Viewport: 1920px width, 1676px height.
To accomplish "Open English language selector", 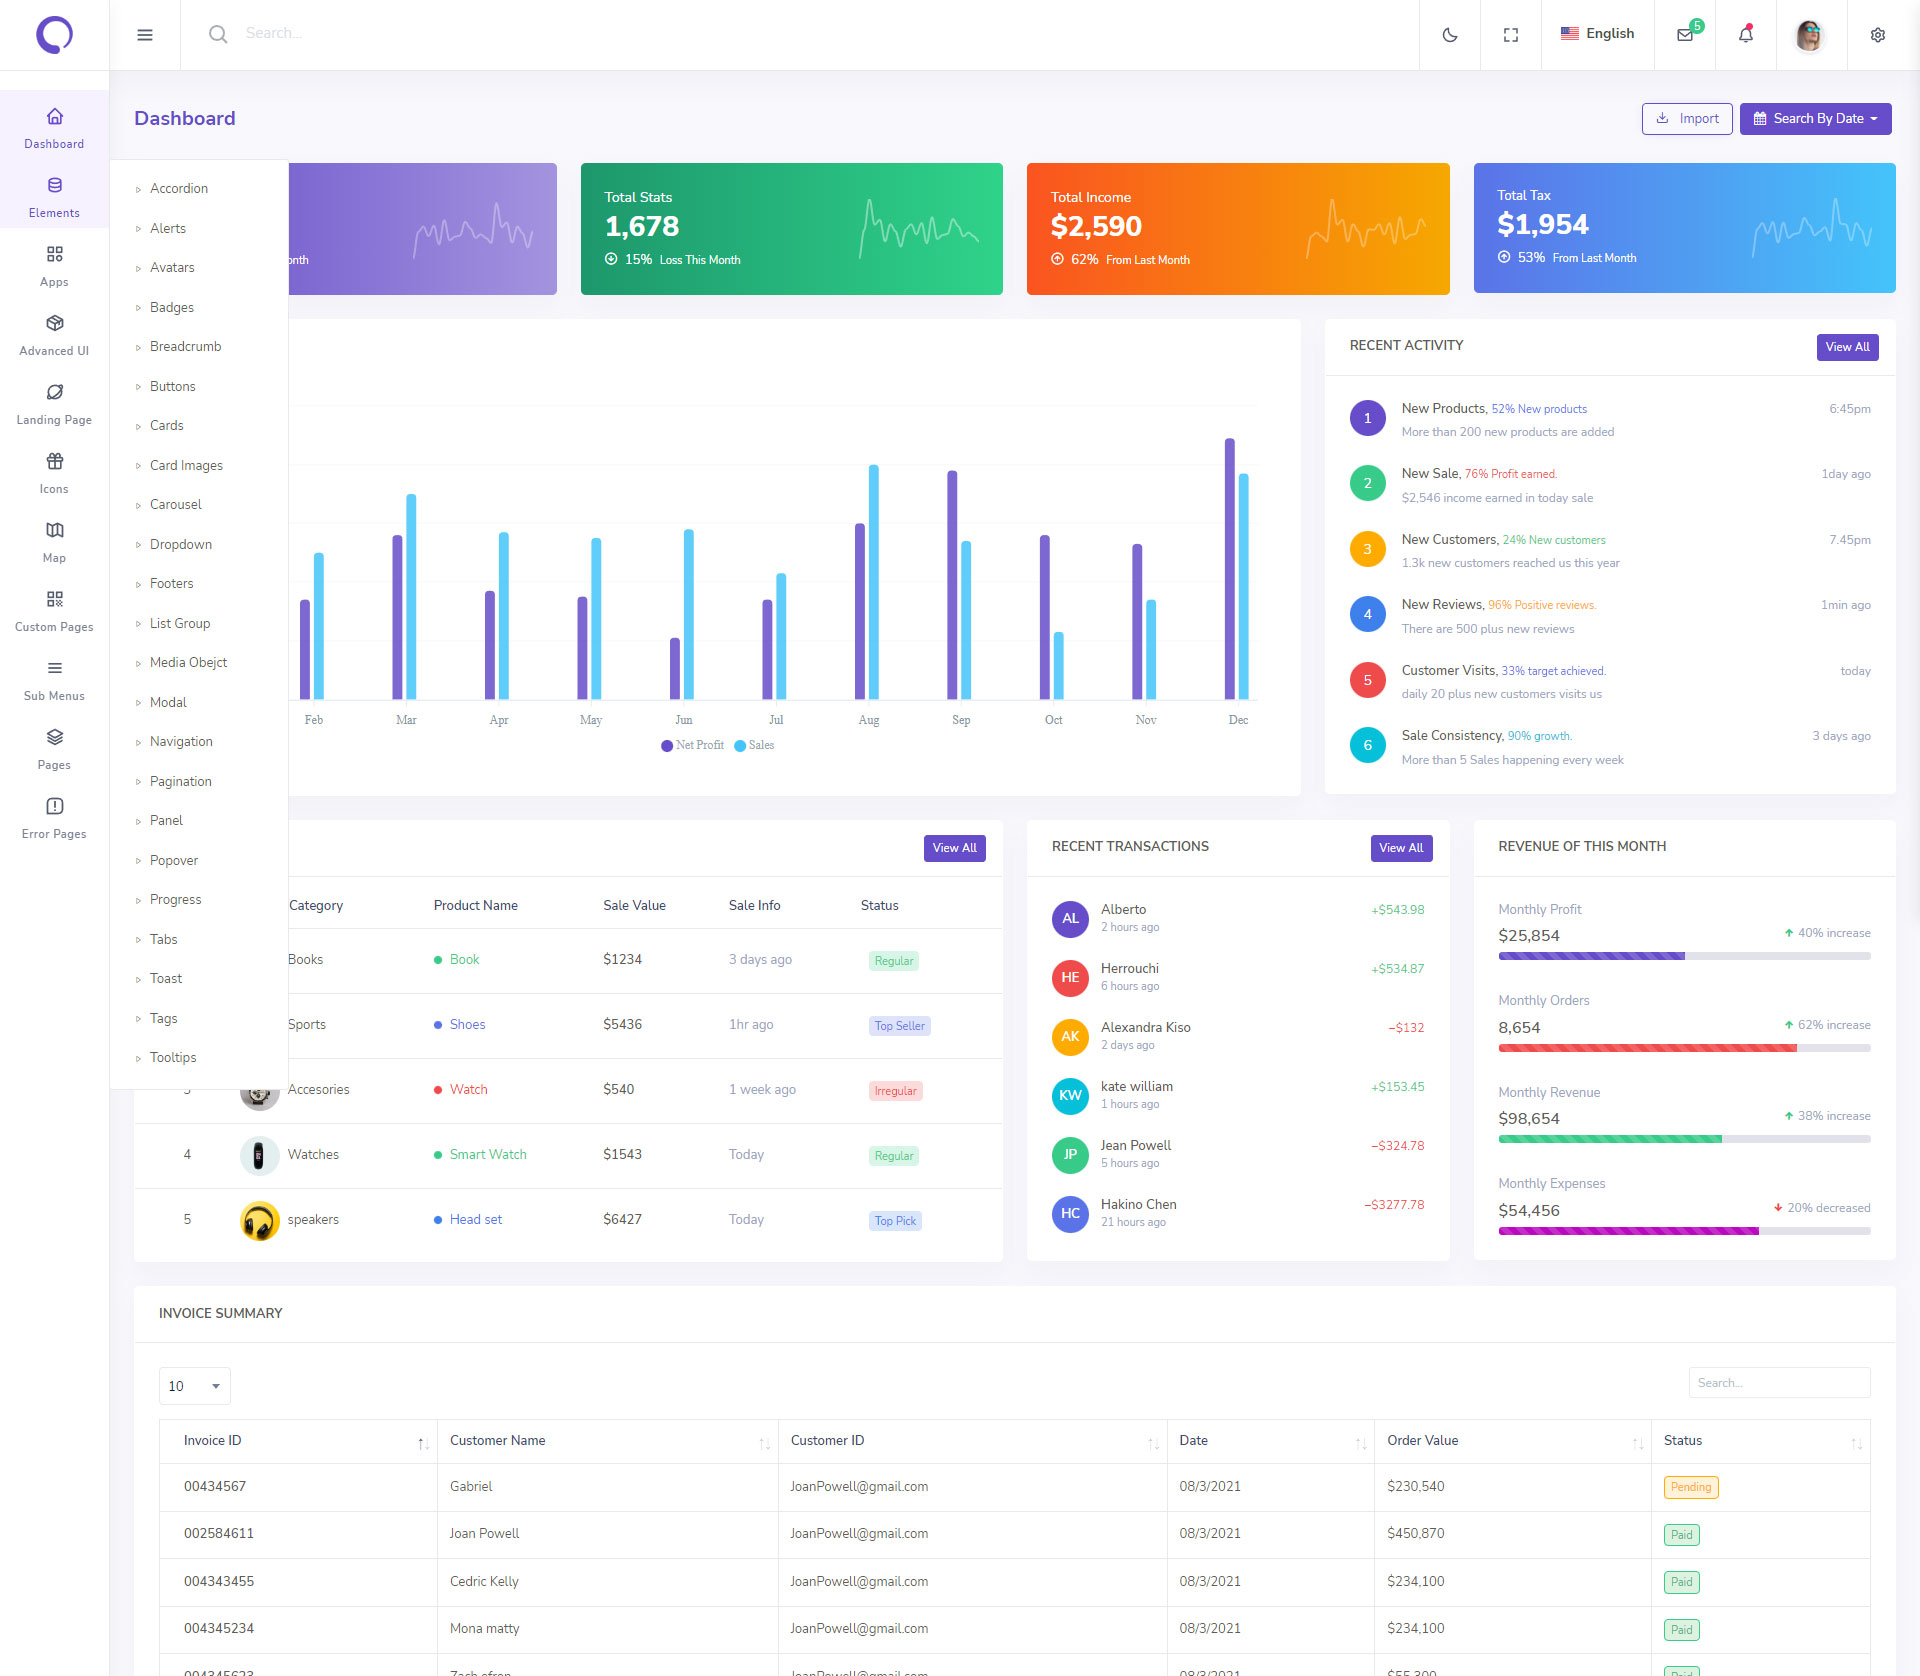I will (x=1597, y=34).
